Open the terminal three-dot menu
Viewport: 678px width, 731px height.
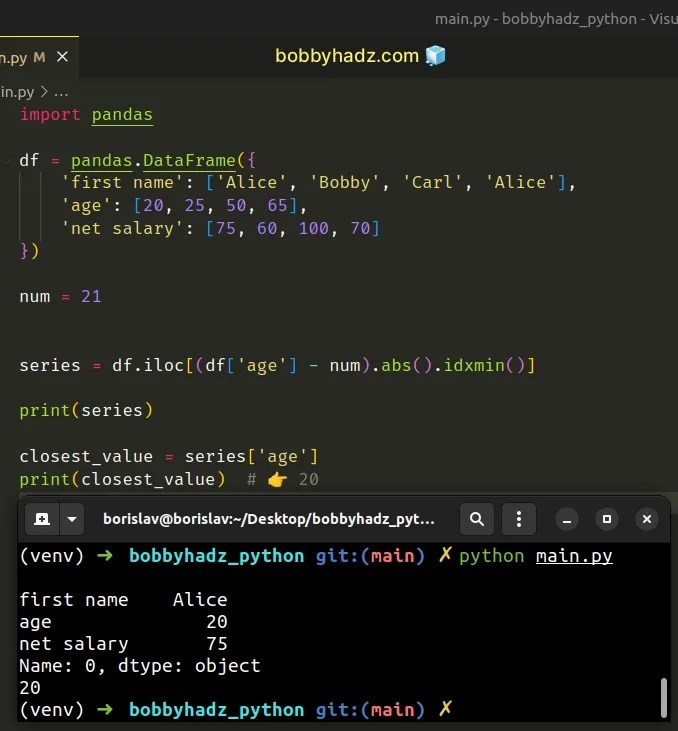click(519, 519)
